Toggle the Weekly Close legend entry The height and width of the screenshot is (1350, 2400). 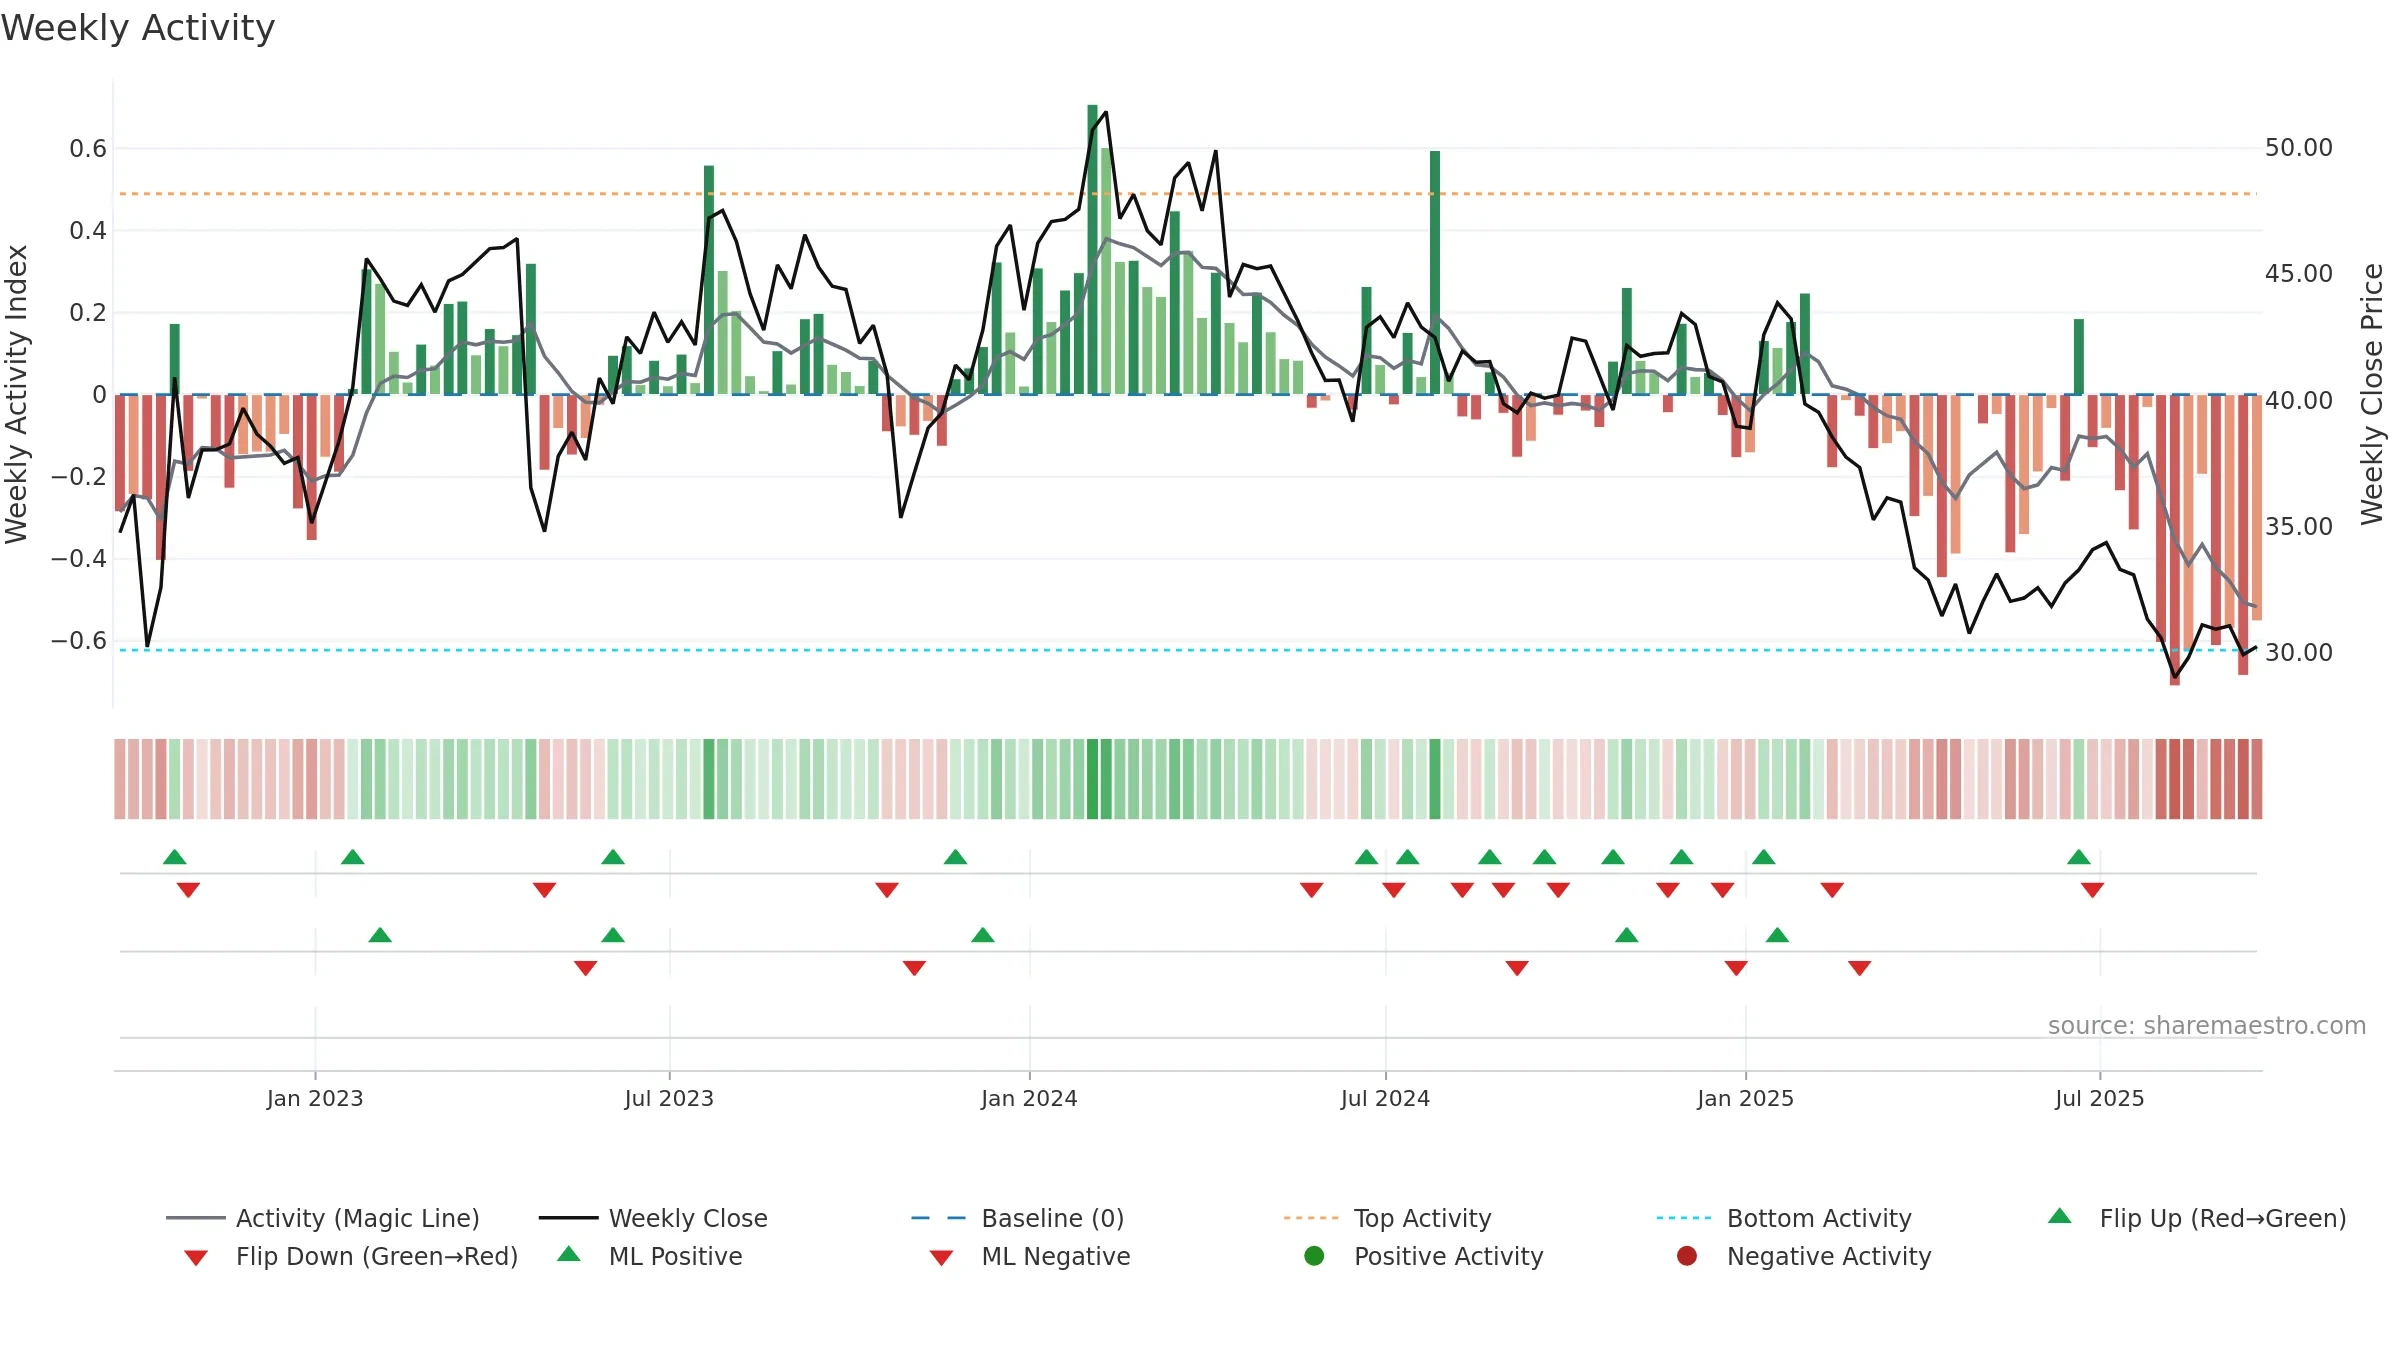(653, 1218)
